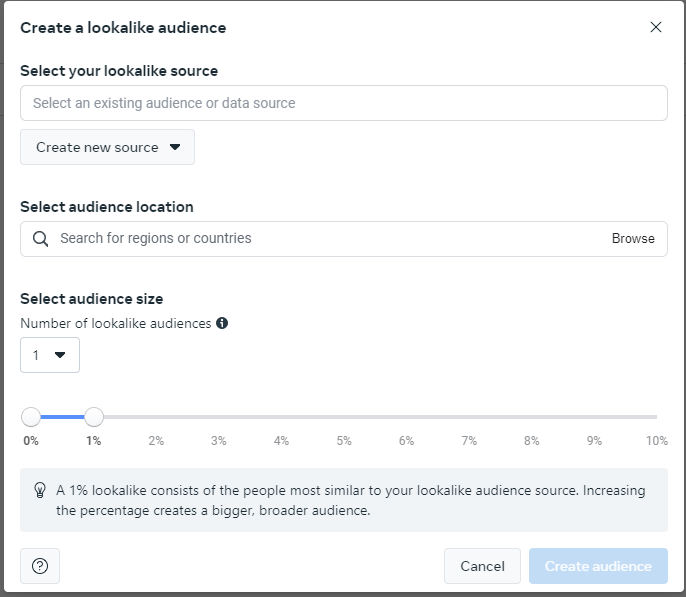Click the slider handle at 1%

tap(94, 417)
